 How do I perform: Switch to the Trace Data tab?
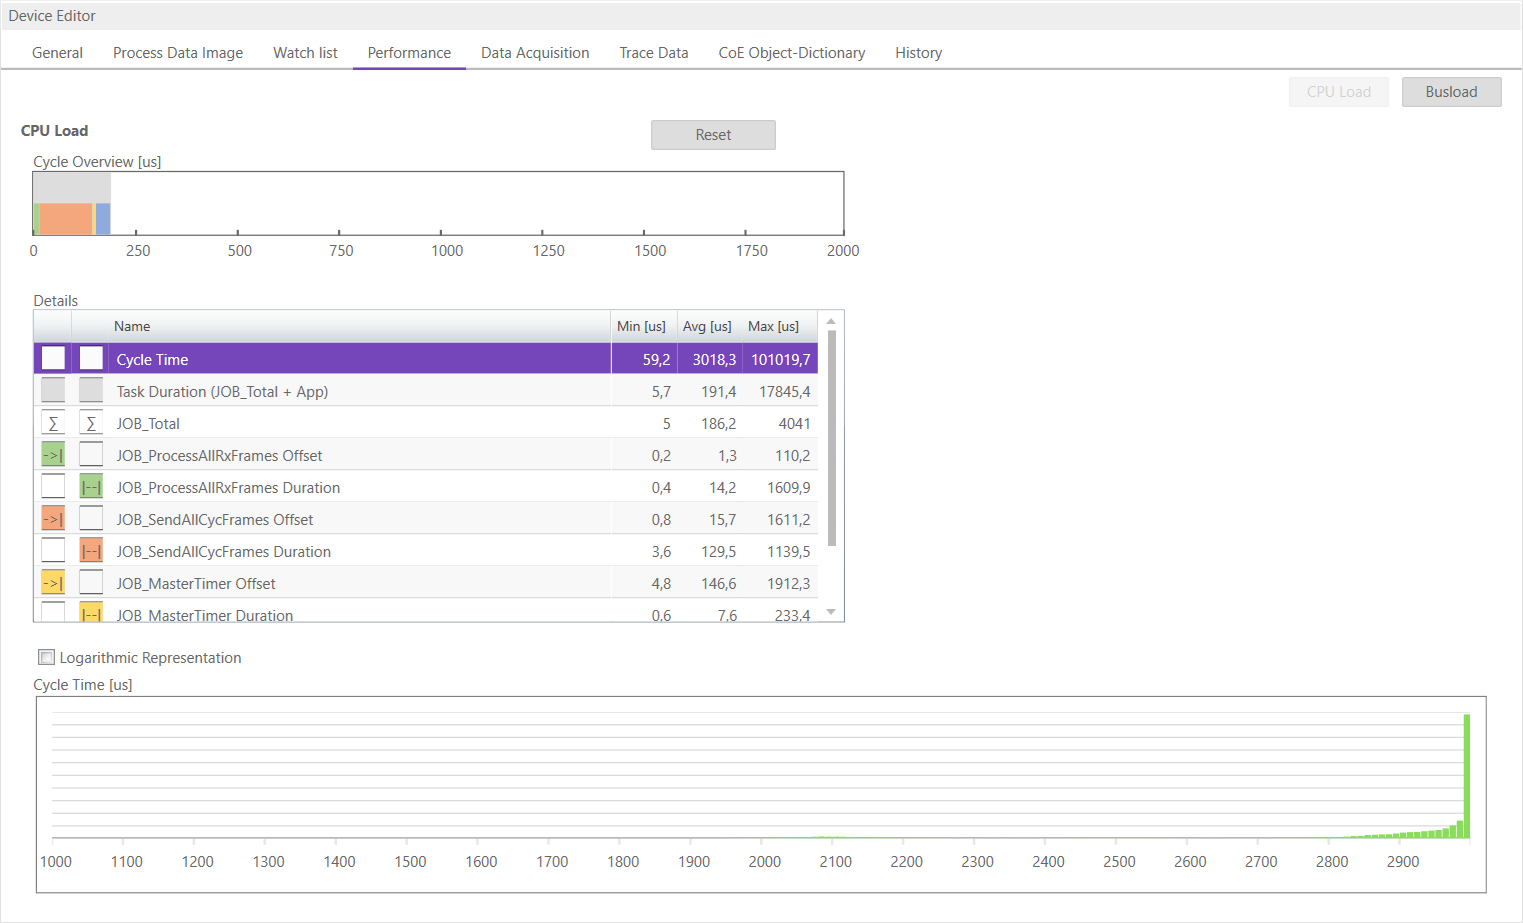point(653,52)
